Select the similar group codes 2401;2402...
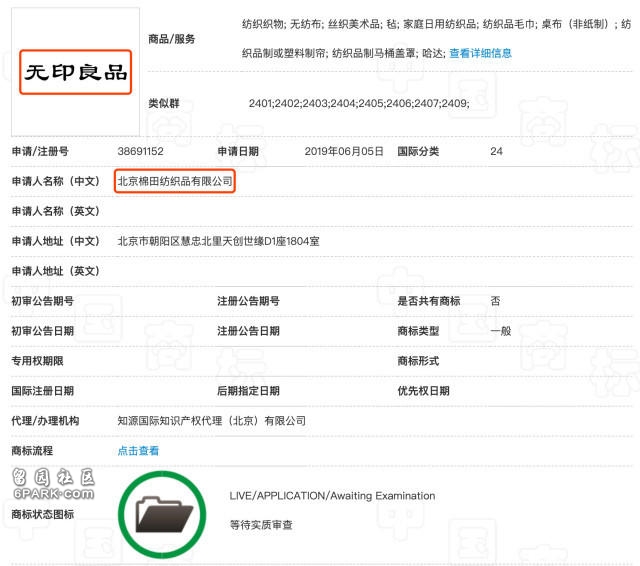Image resolution: width=640 pixels, height=566 pixels. [274, 103]
